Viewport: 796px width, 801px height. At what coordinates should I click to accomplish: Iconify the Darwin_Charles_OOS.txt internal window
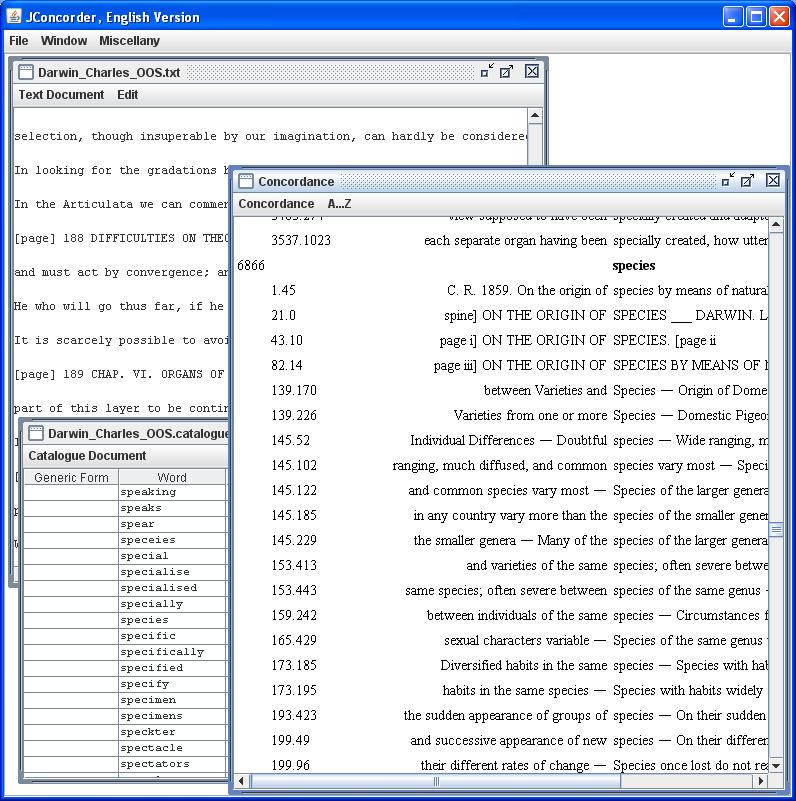487,71
